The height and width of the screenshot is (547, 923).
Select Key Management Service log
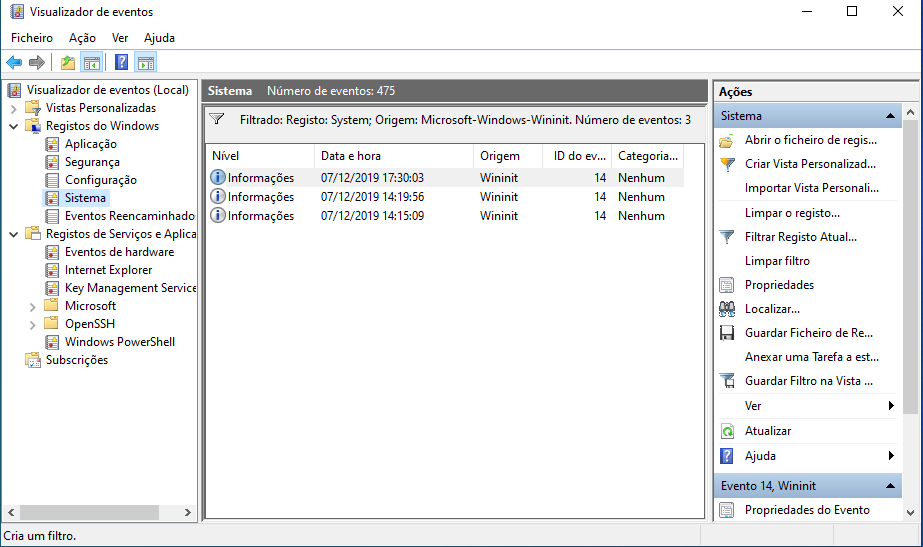pos(130,288)
